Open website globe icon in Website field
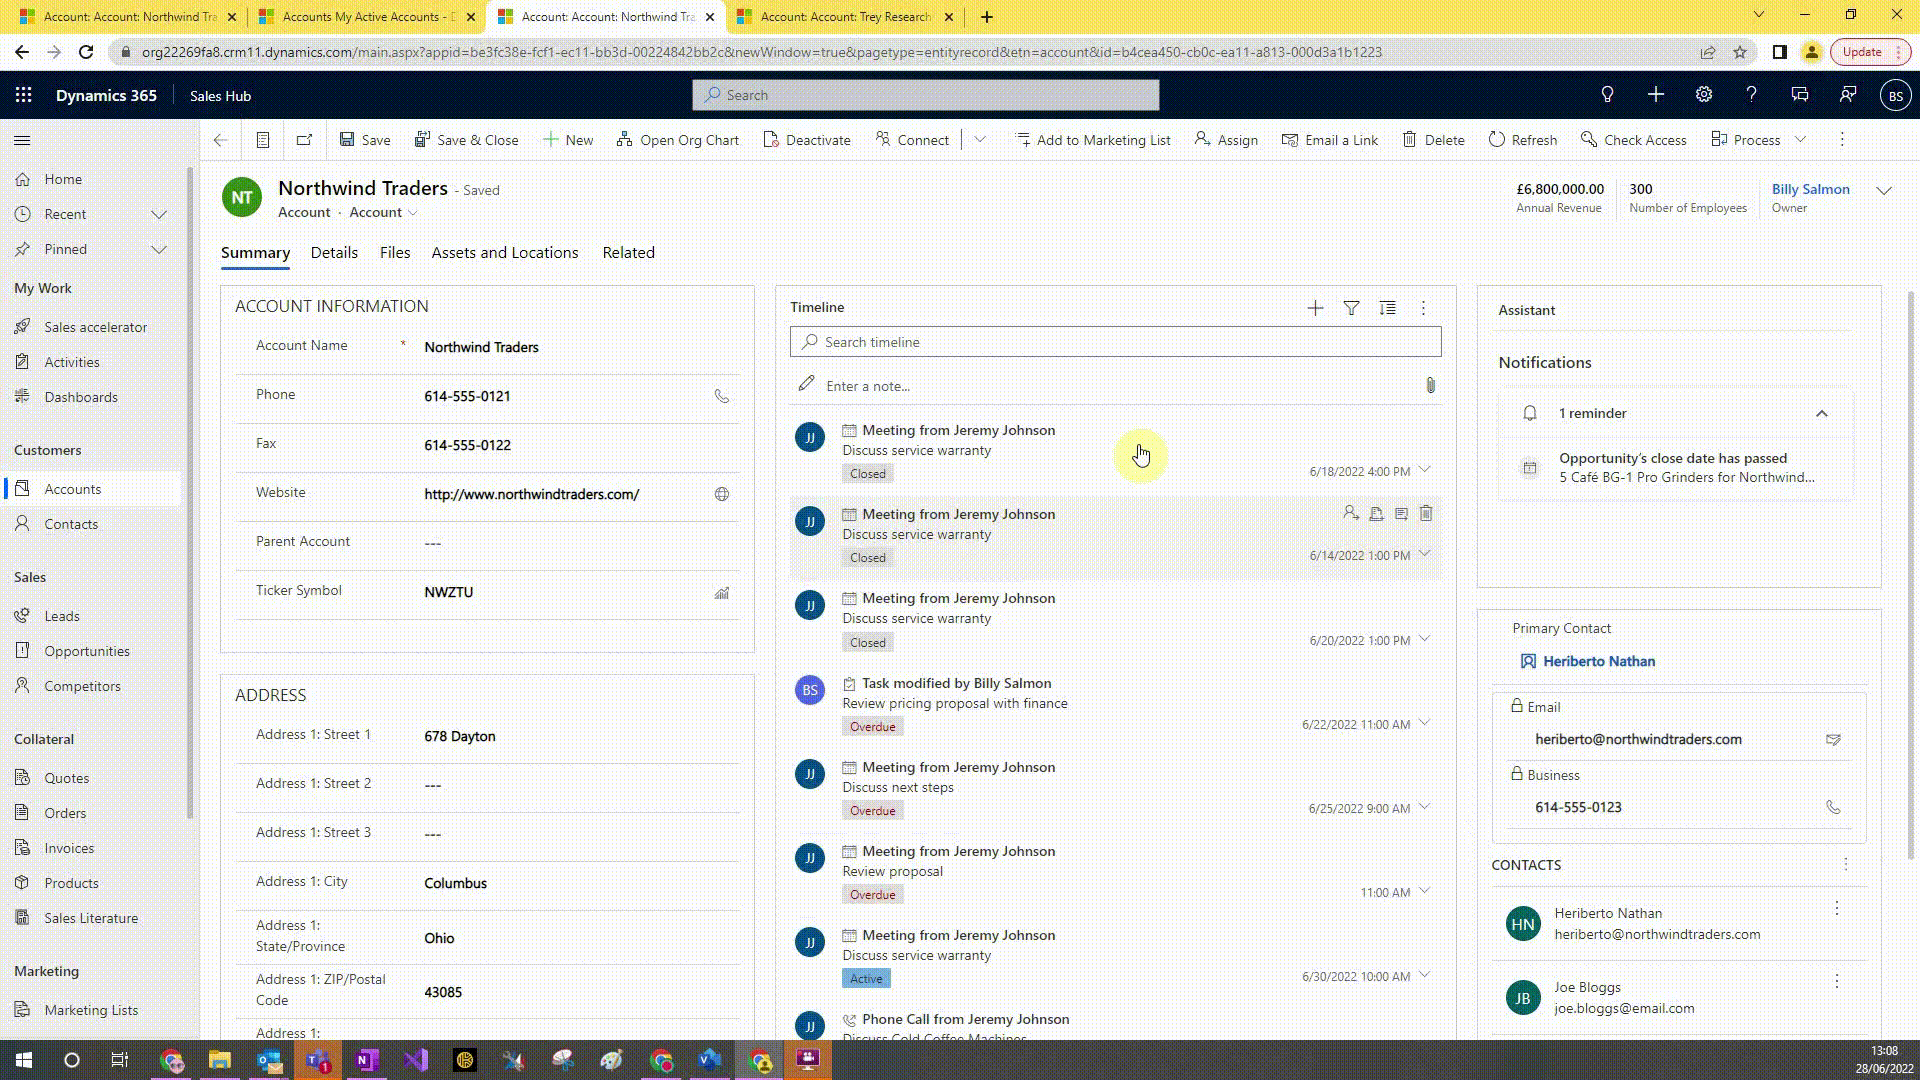 [x=721, y=494]
